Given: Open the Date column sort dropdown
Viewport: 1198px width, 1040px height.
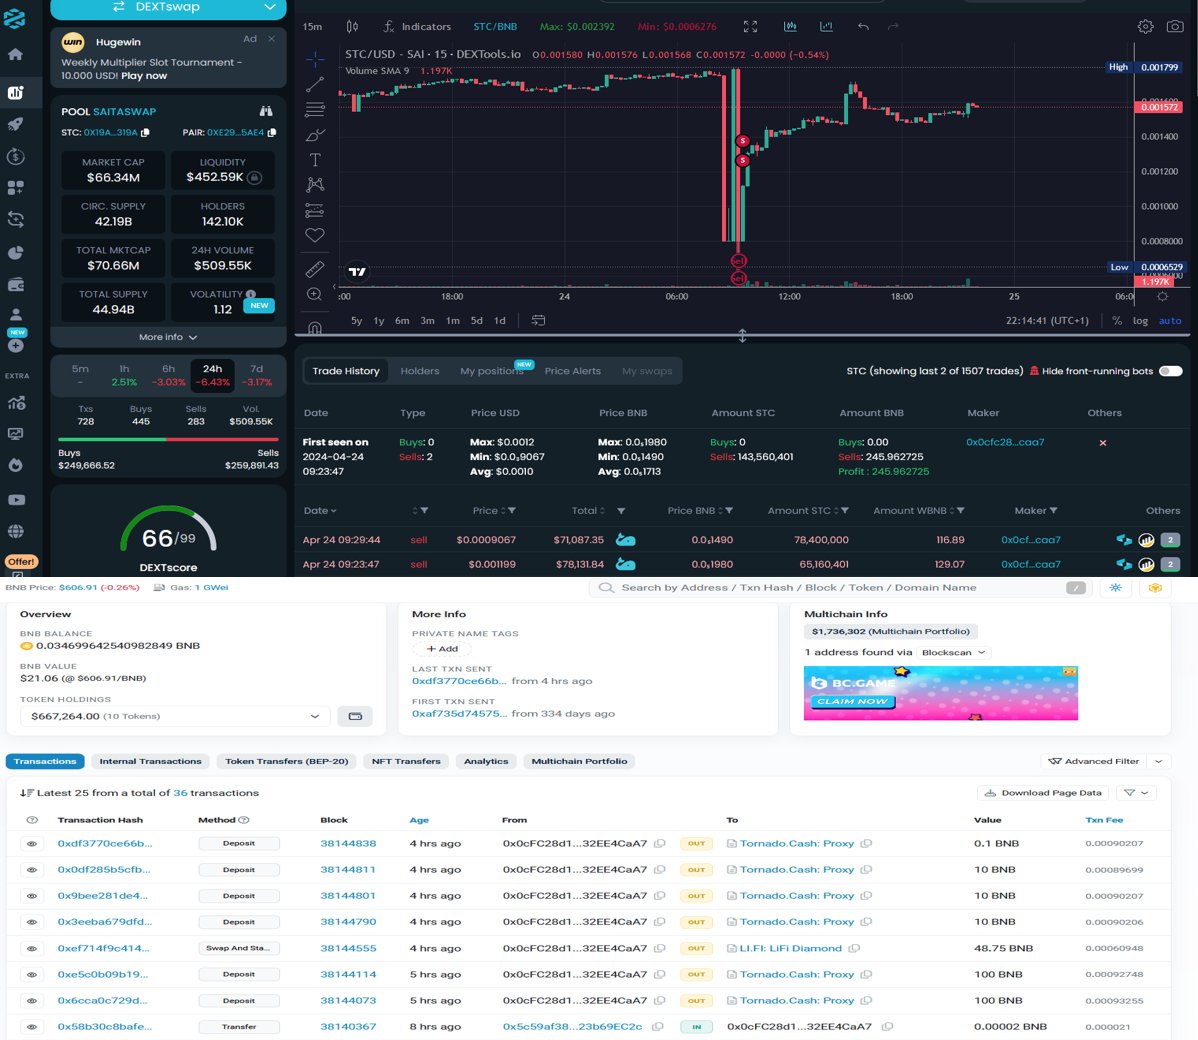Looking at the screenshot, I should tap(320, 510).
